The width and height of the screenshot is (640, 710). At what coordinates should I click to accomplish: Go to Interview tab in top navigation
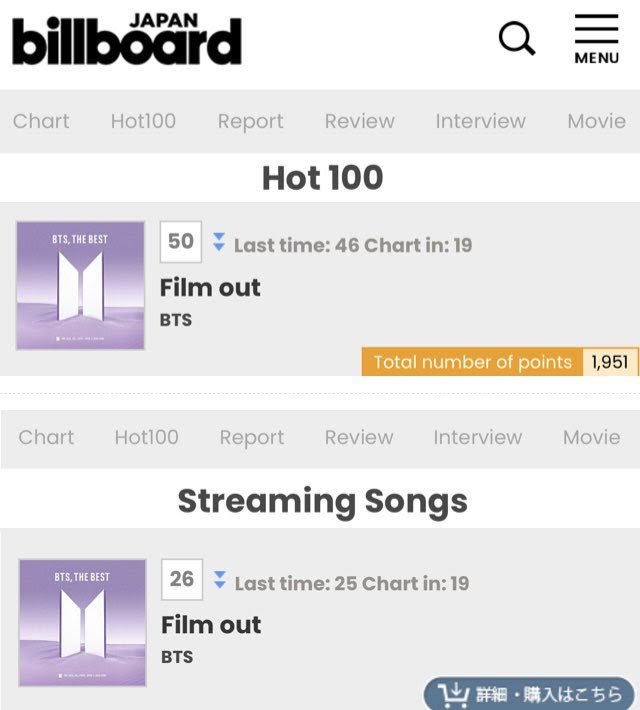[480, 121]
